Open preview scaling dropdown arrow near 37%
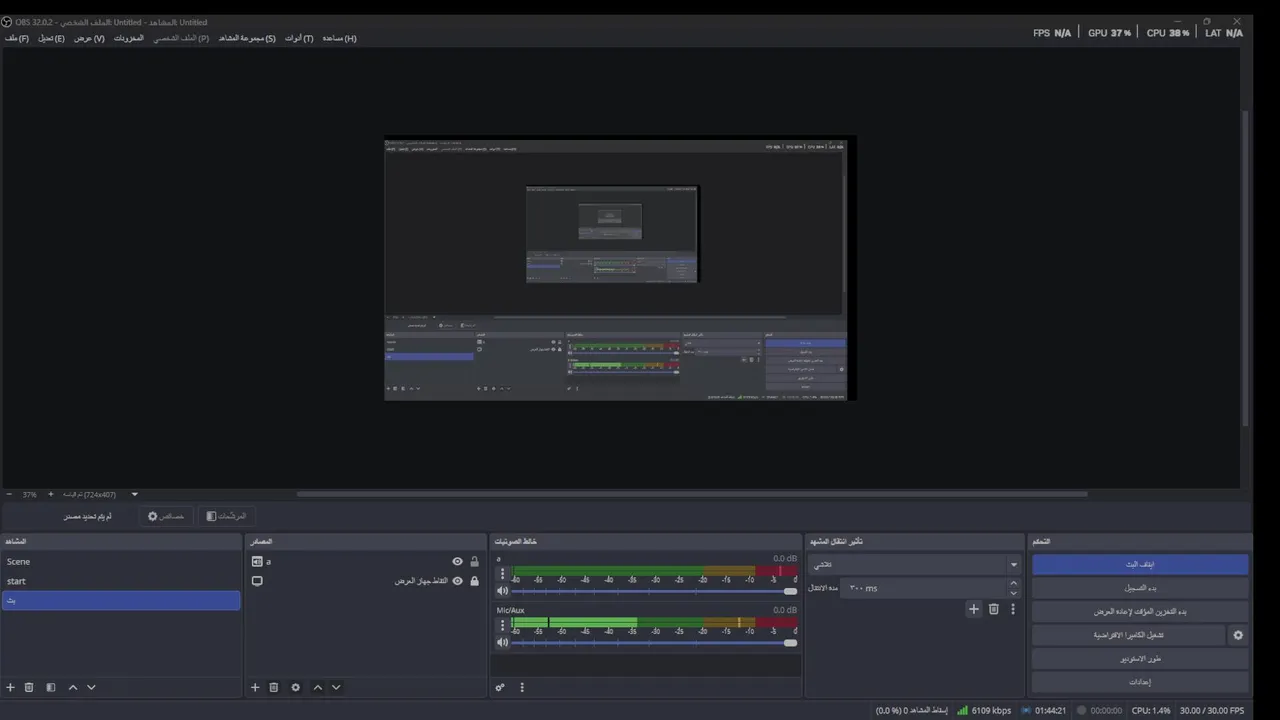The width and height of the screenshot is (1280, 720). [x=134, y=494]
